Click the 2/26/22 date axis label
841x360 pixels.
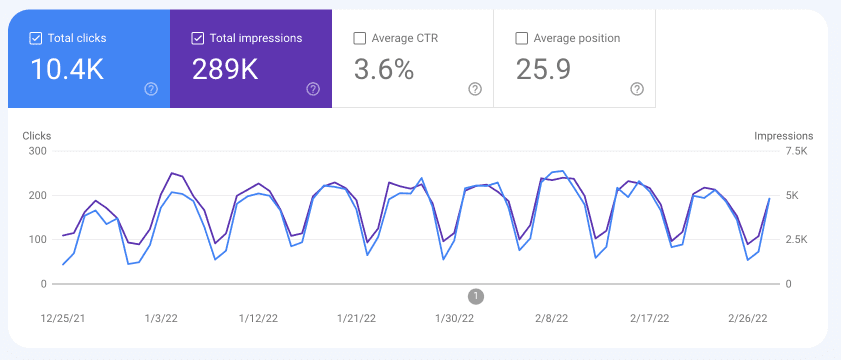point(748,319)
